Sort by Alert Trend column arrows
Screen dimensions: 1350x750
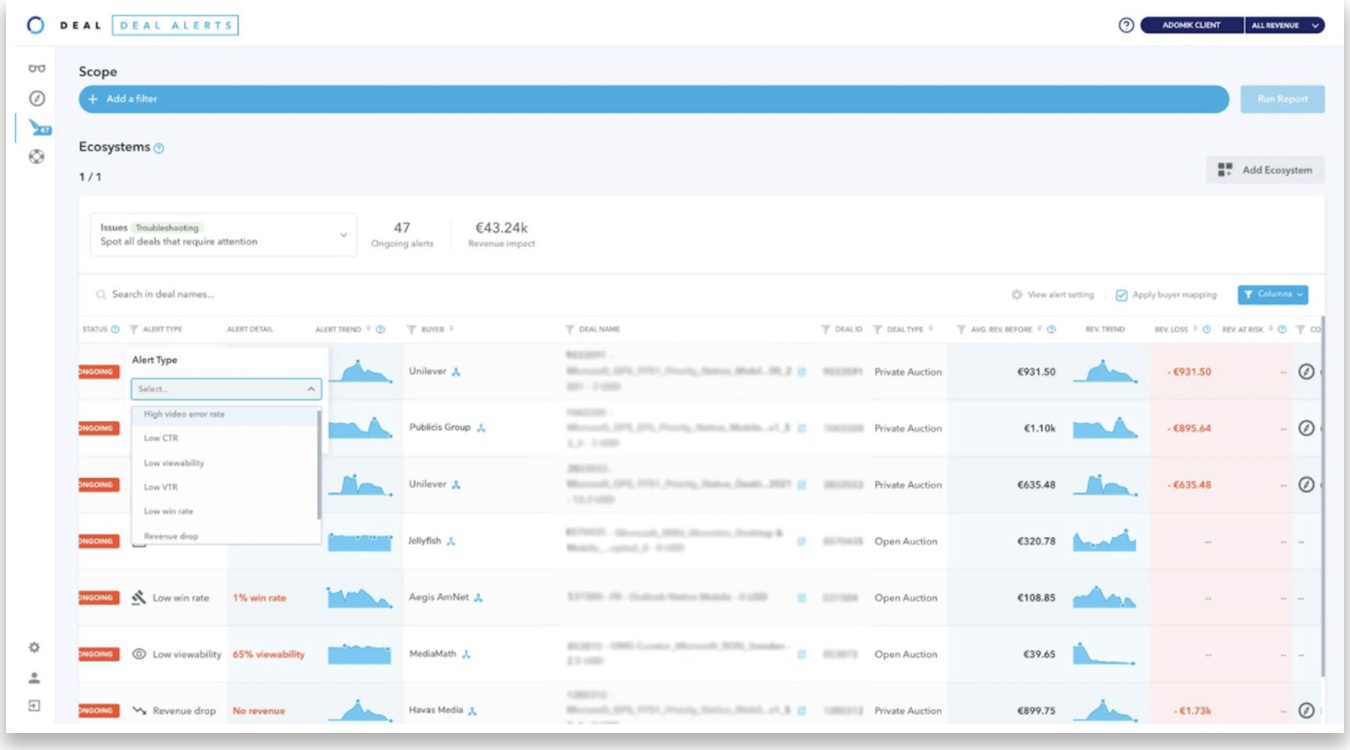click(x=369, y=329)
